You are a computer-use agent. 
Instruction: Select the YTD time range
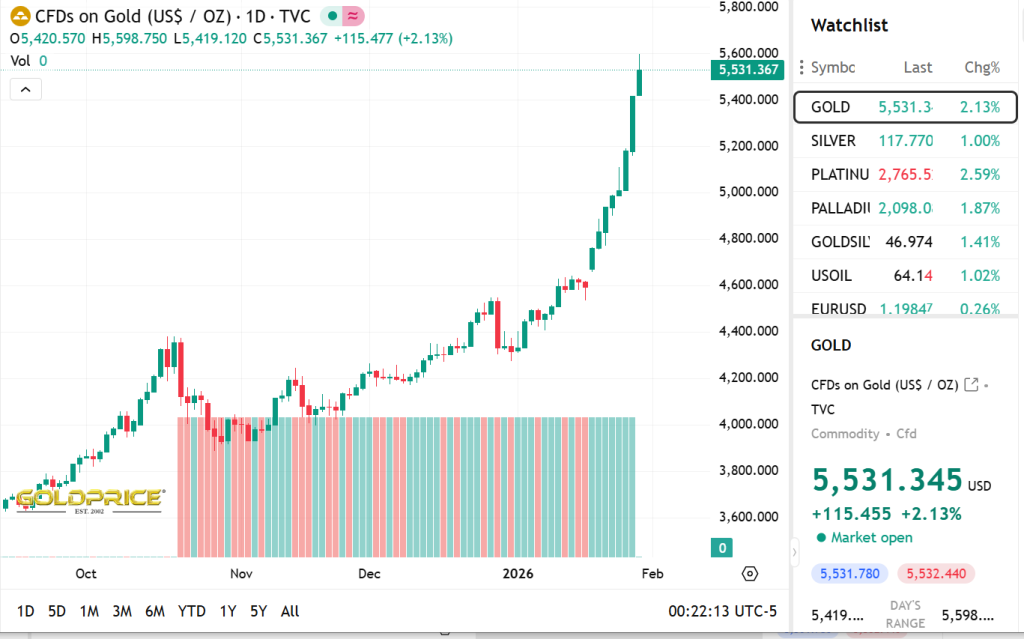pyautogui.click(x=191, y=611)
